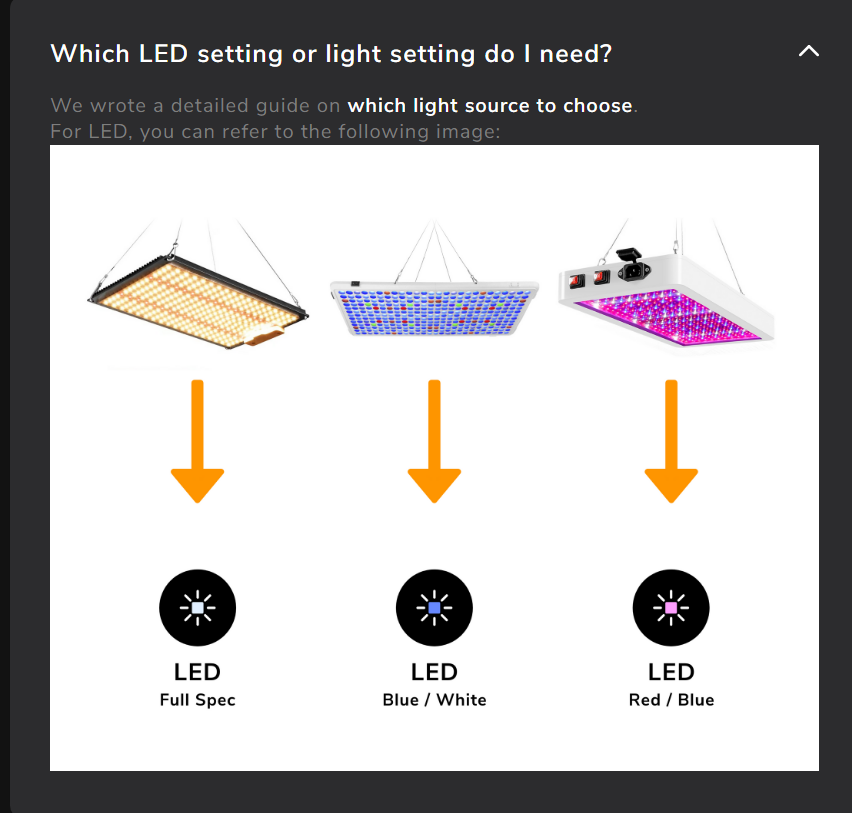This screenshot has width=852, height=813.
Task: Click the orange arrow under the pink panel
Action: coord(671,441)
